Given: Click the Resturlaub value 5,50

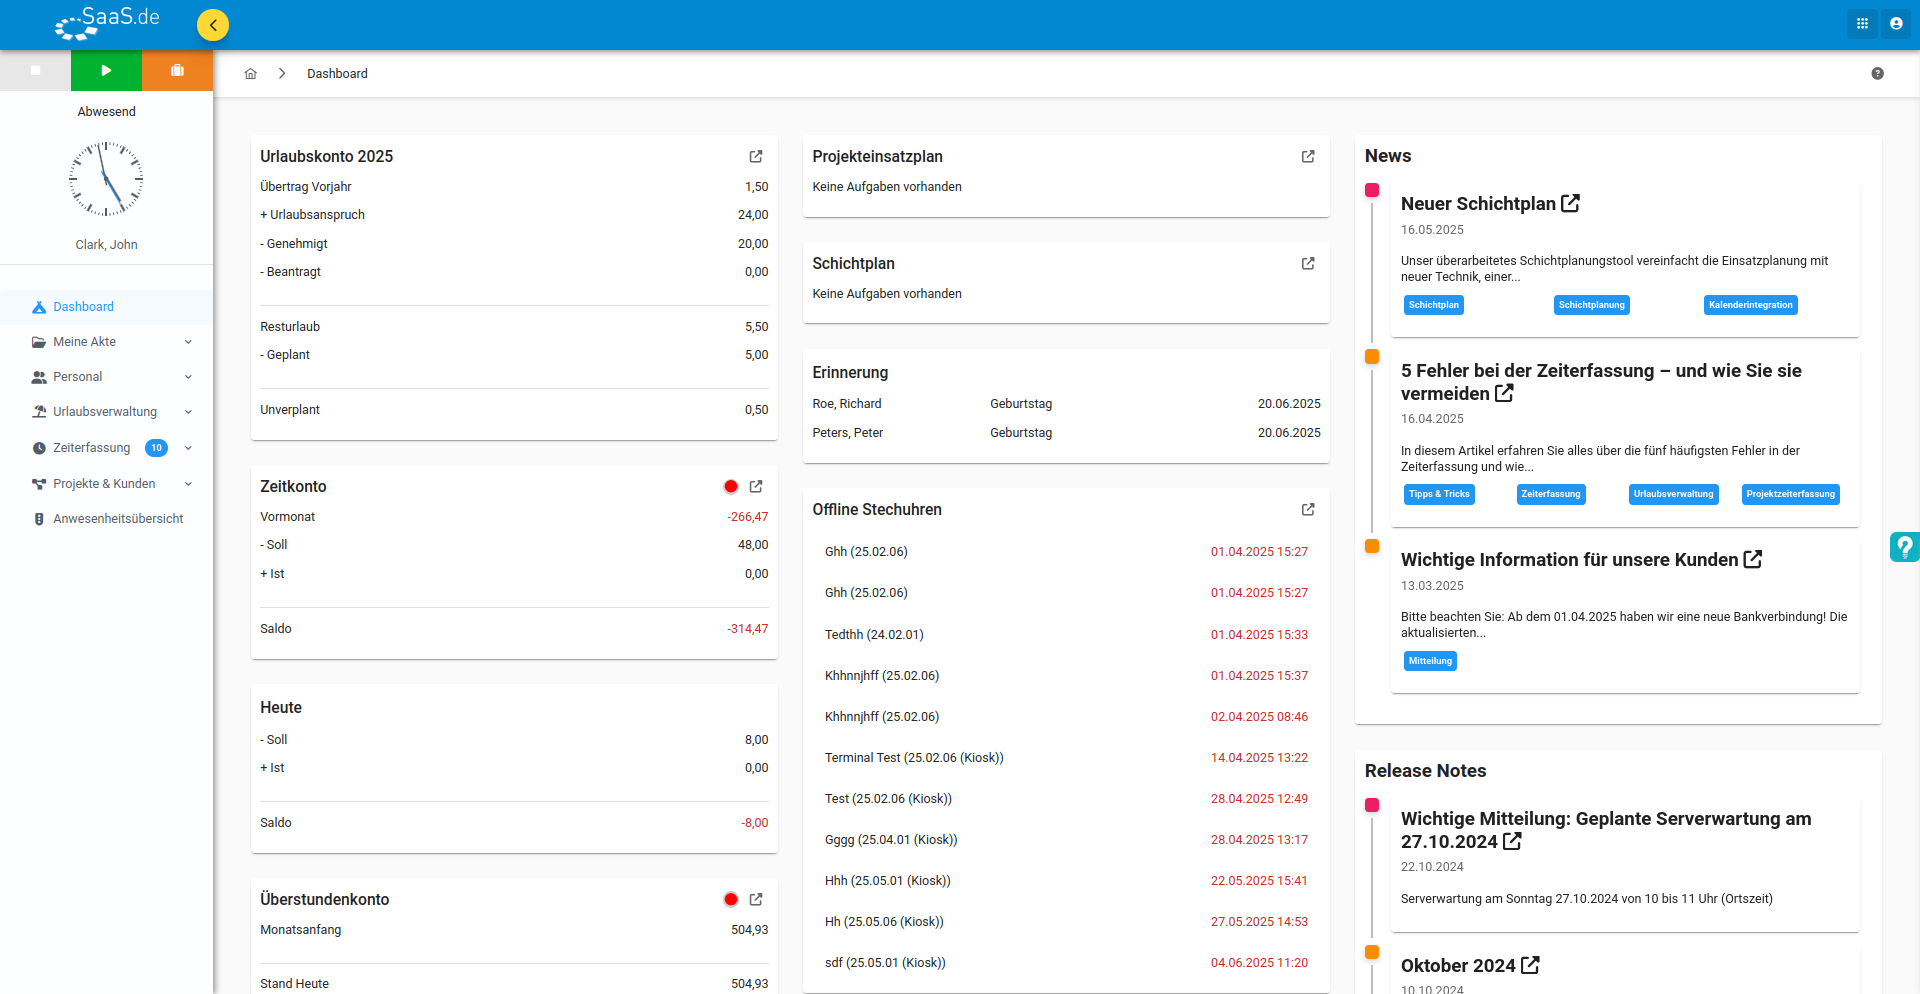Looking at the screenshot, I should [757, 327].
